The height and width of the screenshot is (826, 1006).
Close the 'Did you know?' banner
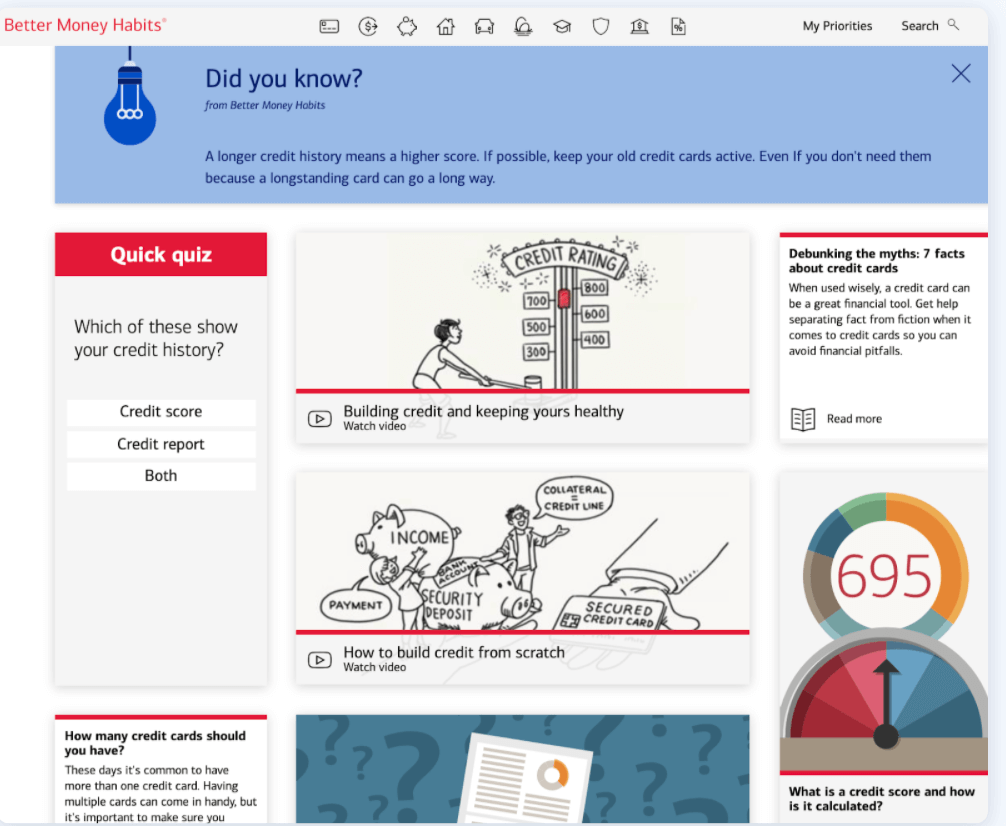click(x=961, y=73)
